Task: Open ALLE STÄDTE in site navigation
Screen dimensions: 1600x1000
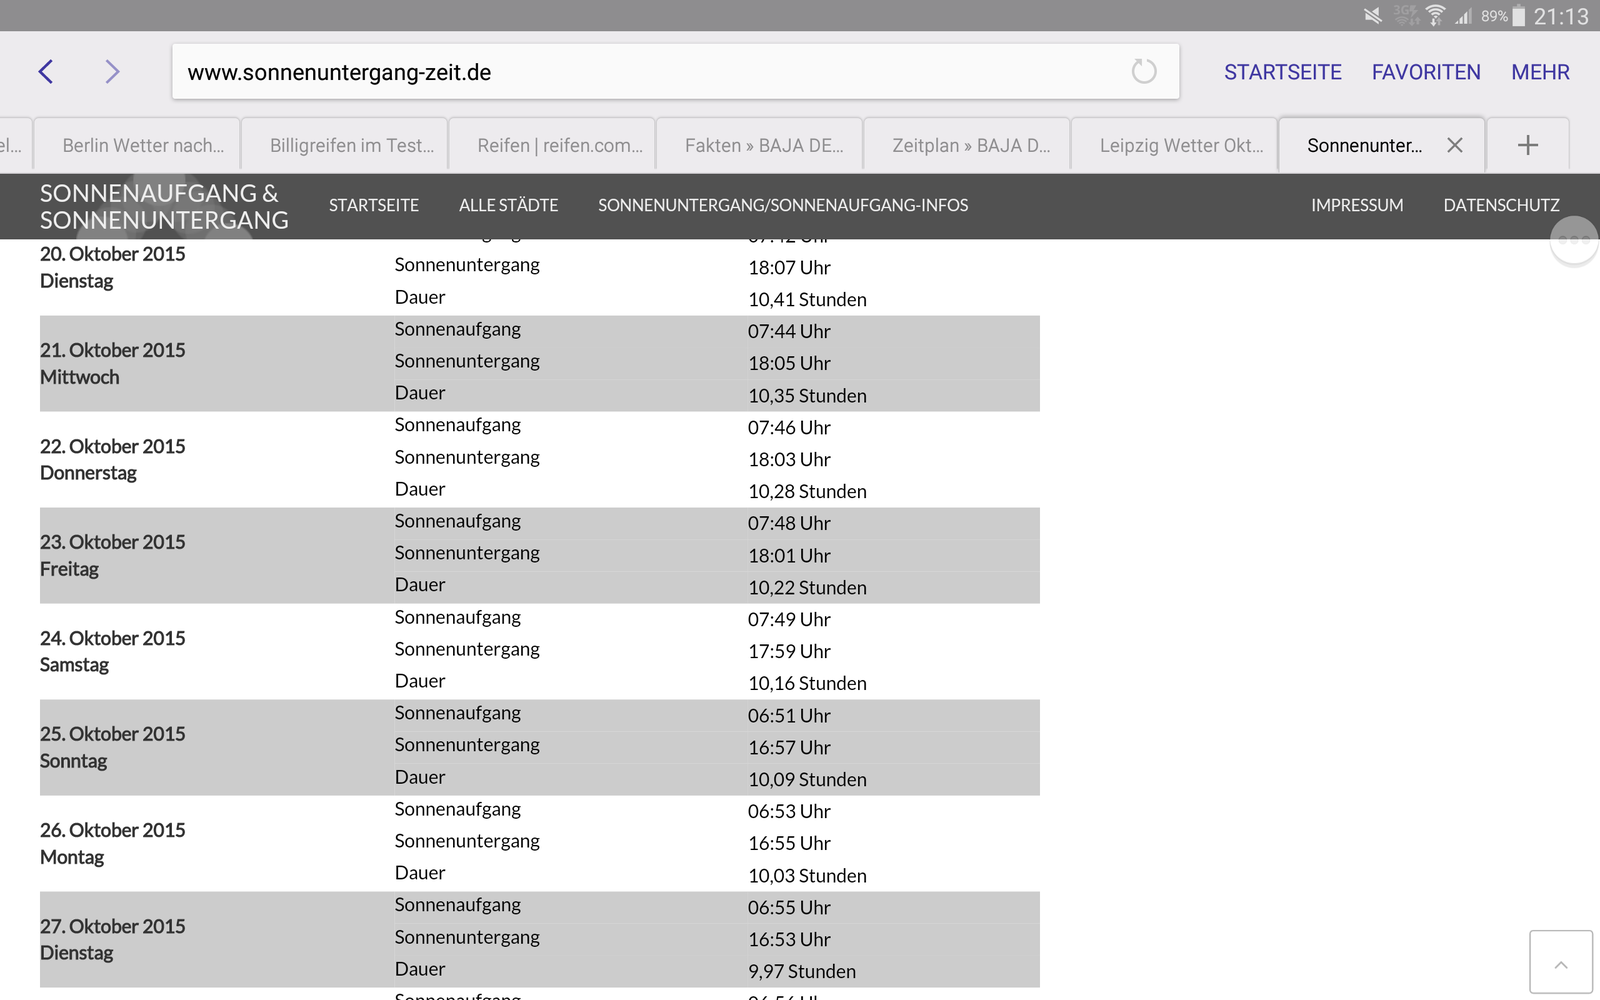Action: point(508,205)
